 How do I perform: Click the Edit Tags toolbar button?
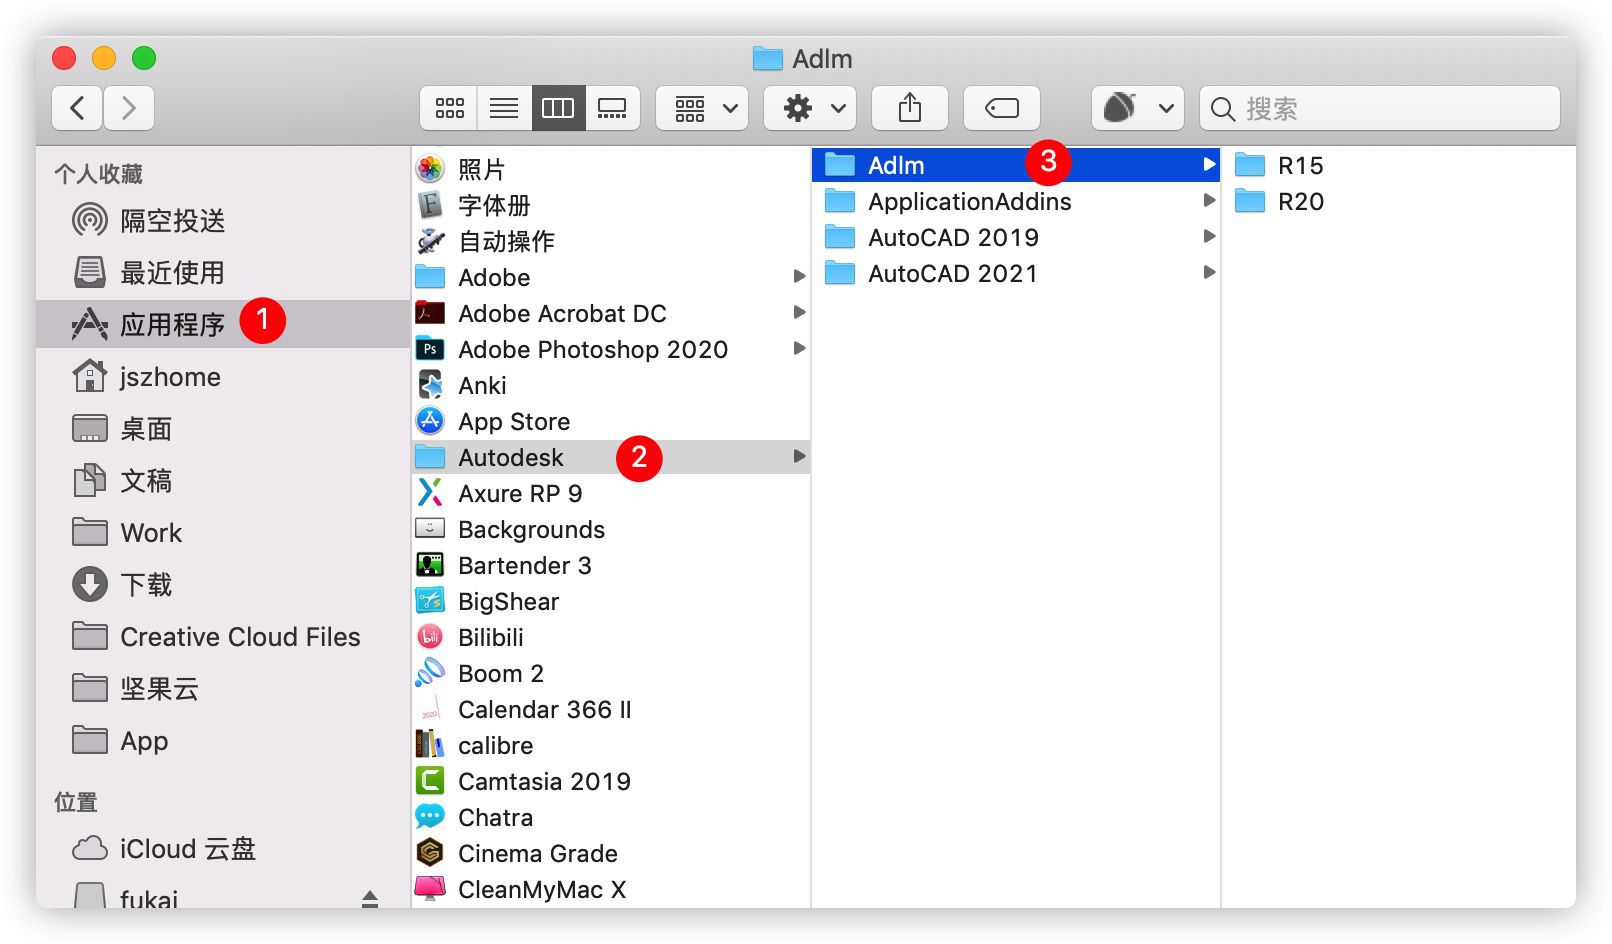[x=1002, y=108]
